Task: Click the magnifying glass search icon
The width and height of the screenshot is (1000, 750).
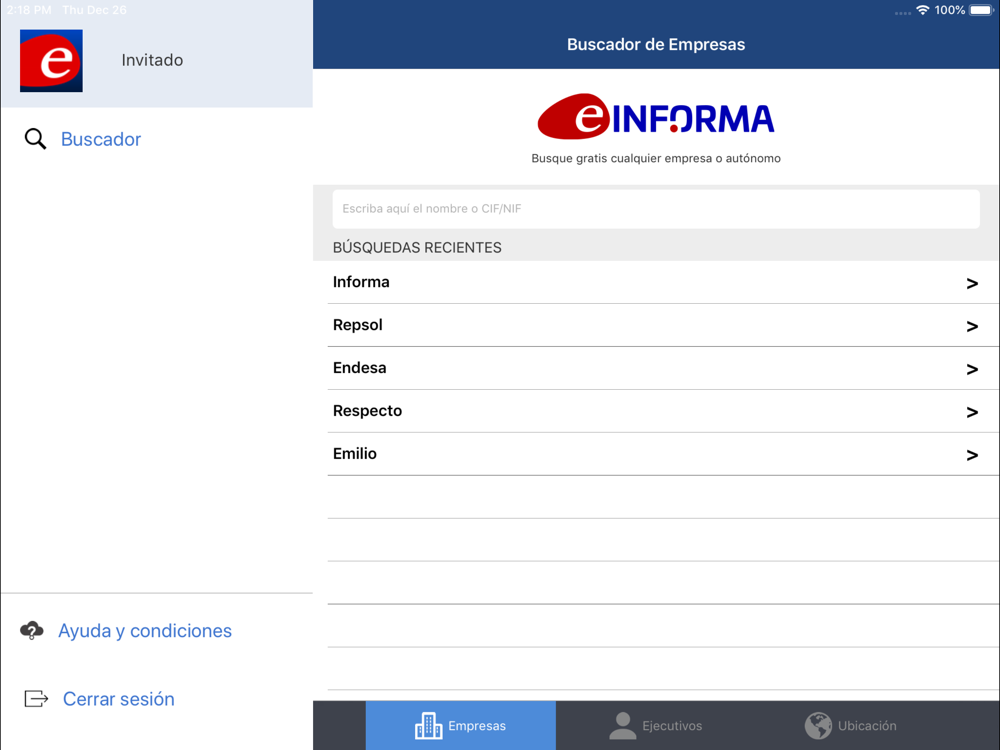Action: [35, 139]
